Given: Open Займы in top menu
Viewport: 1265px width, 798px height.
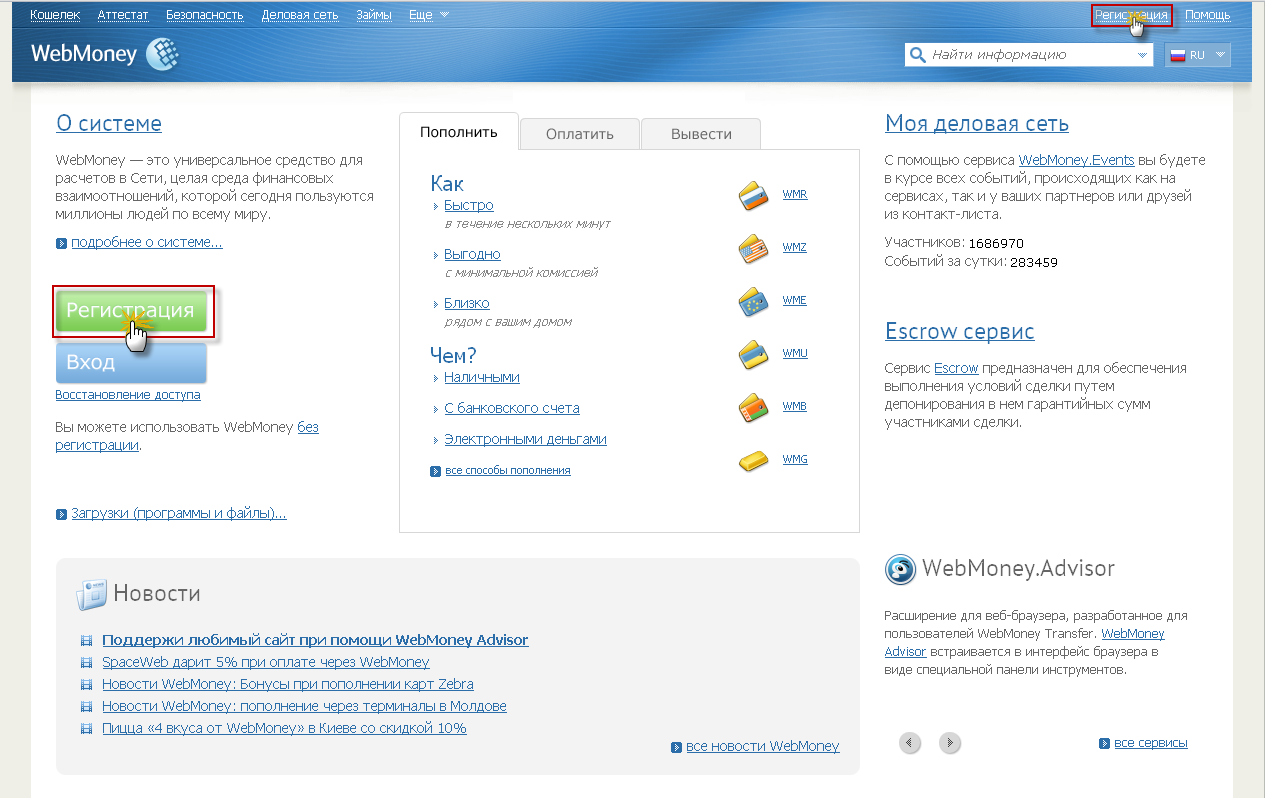Looking at the screenshot, I should click(x=374, y=15).
